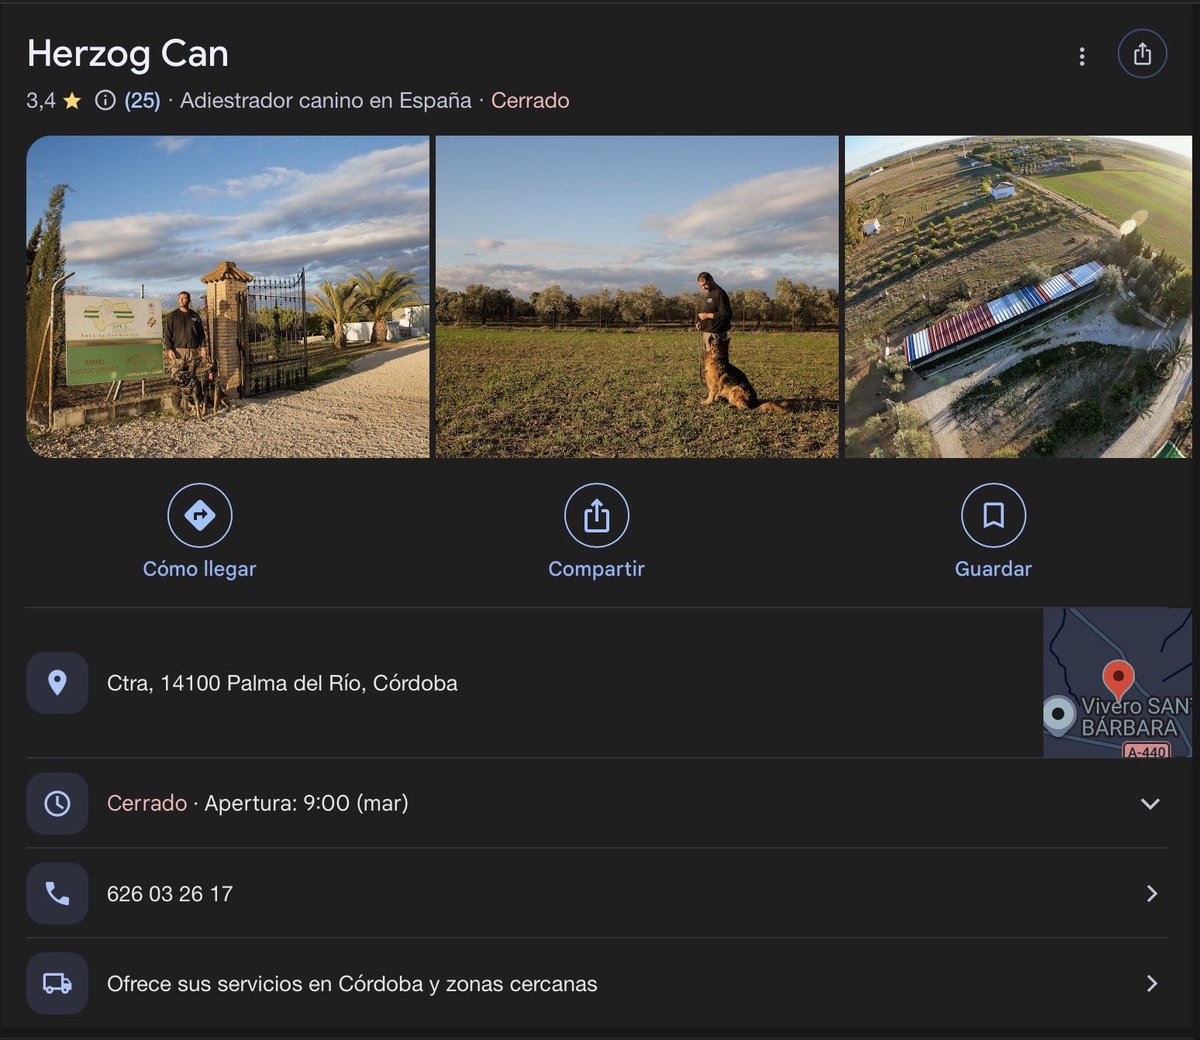Click Cerrado · Apertura: 9:00 (mar) text

tap(258, 803)
